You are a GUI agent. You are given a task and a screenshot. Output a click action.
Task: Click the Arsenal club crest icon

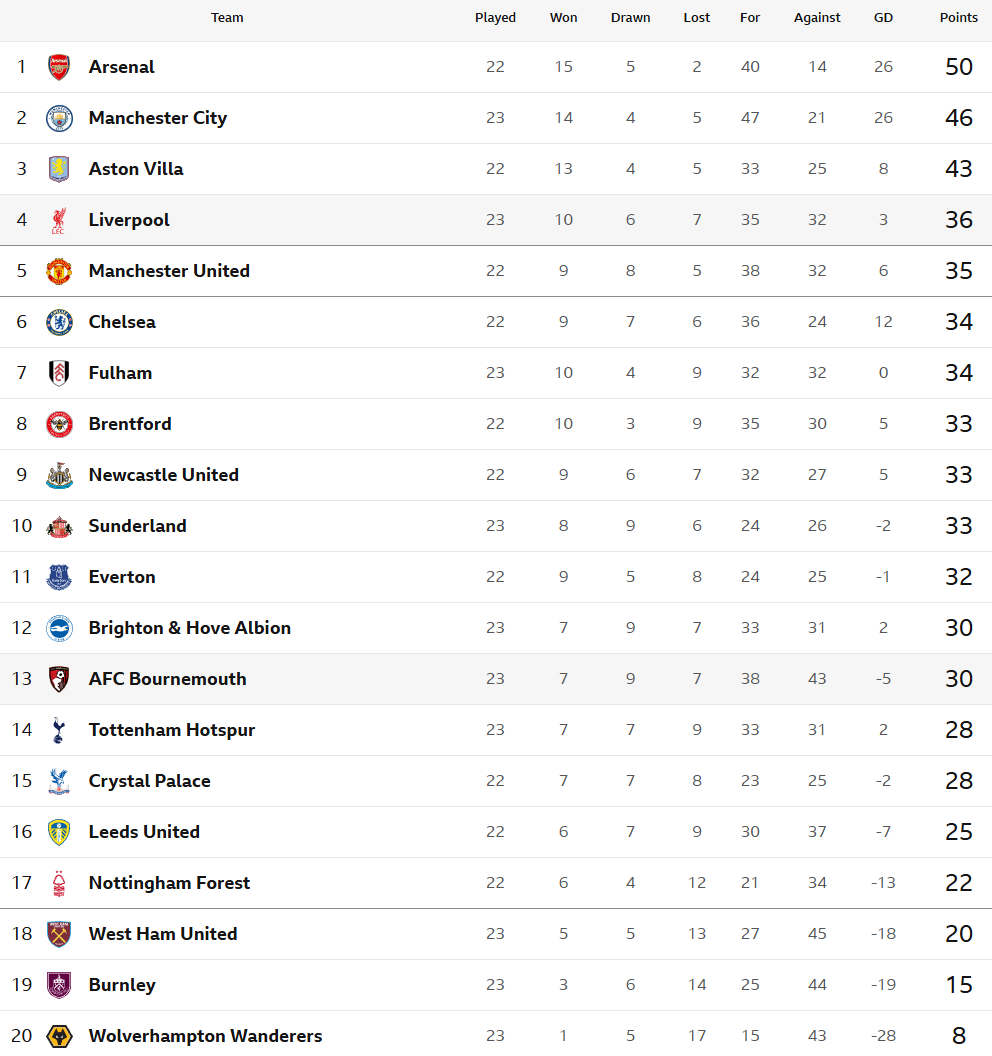pyautogui.click(x=59, y=67)
